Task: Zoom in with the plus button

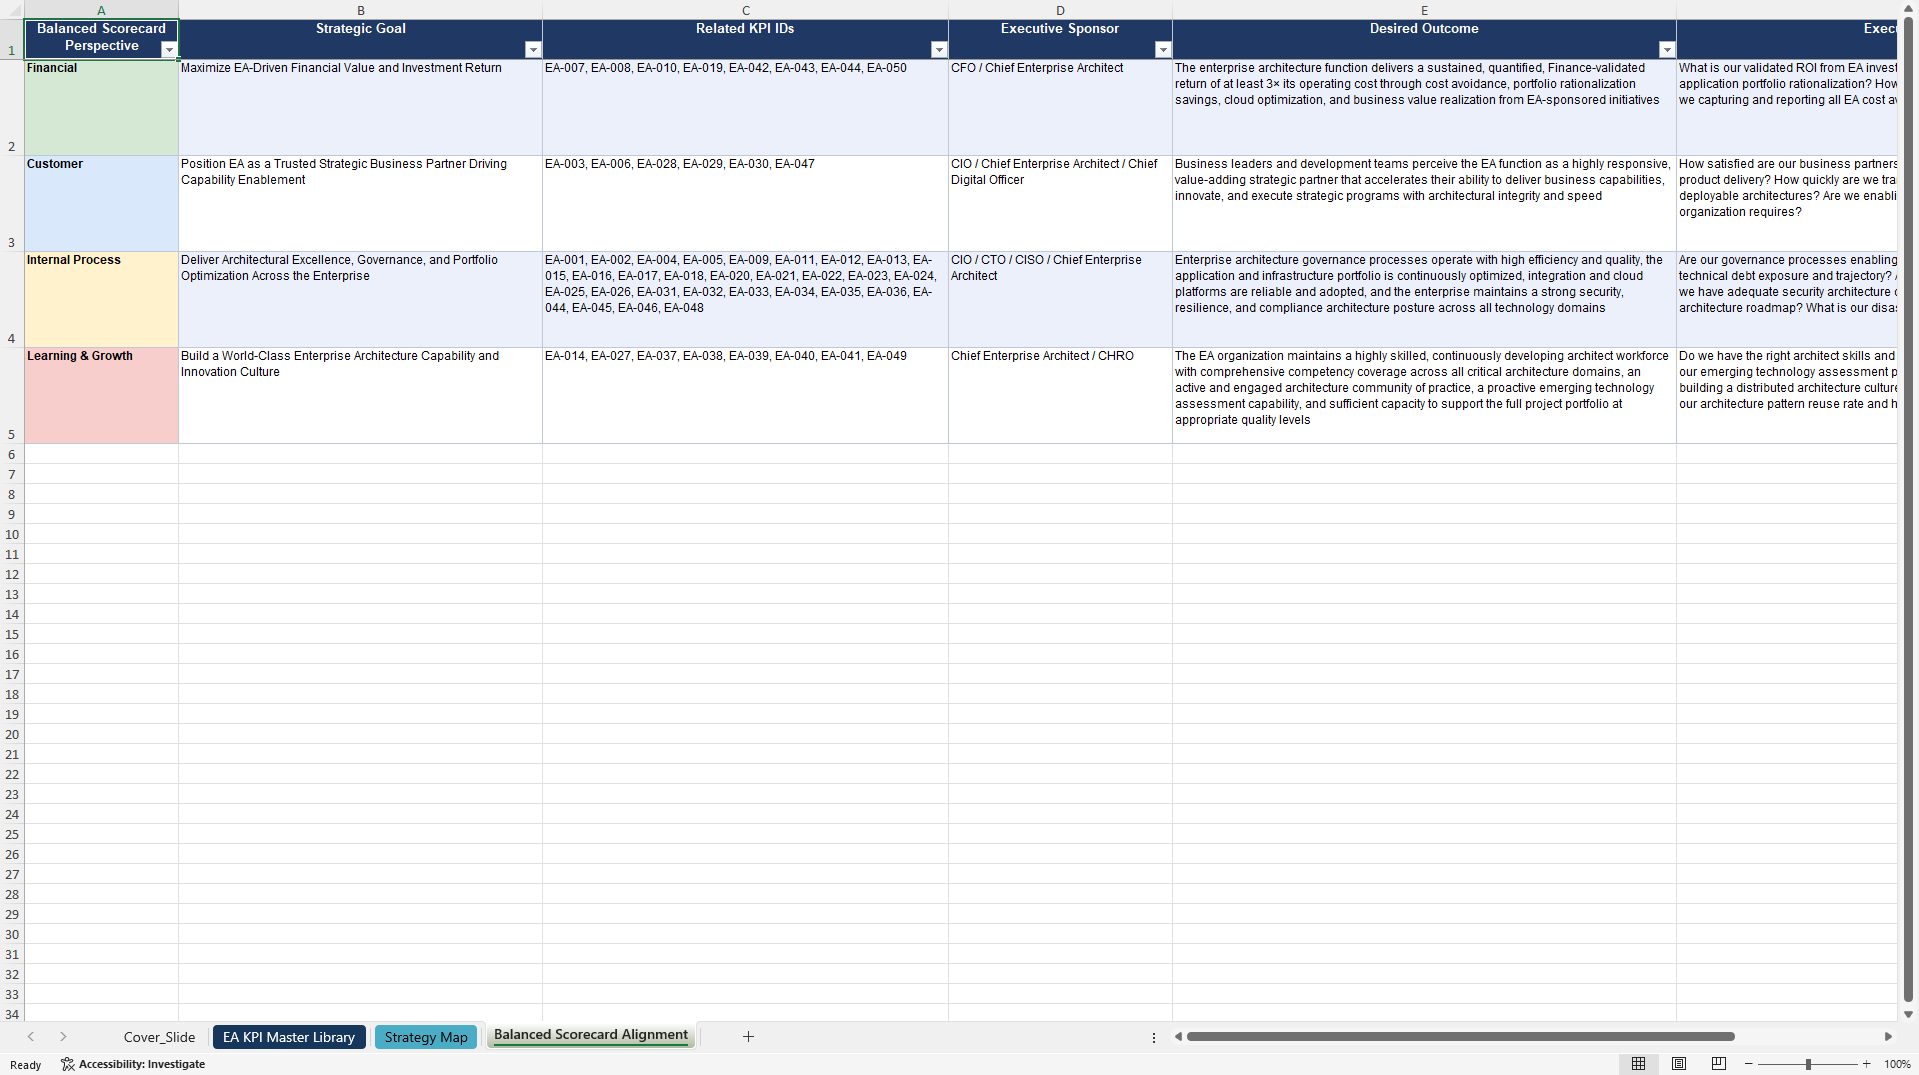Action: tap(1867, 1064)
